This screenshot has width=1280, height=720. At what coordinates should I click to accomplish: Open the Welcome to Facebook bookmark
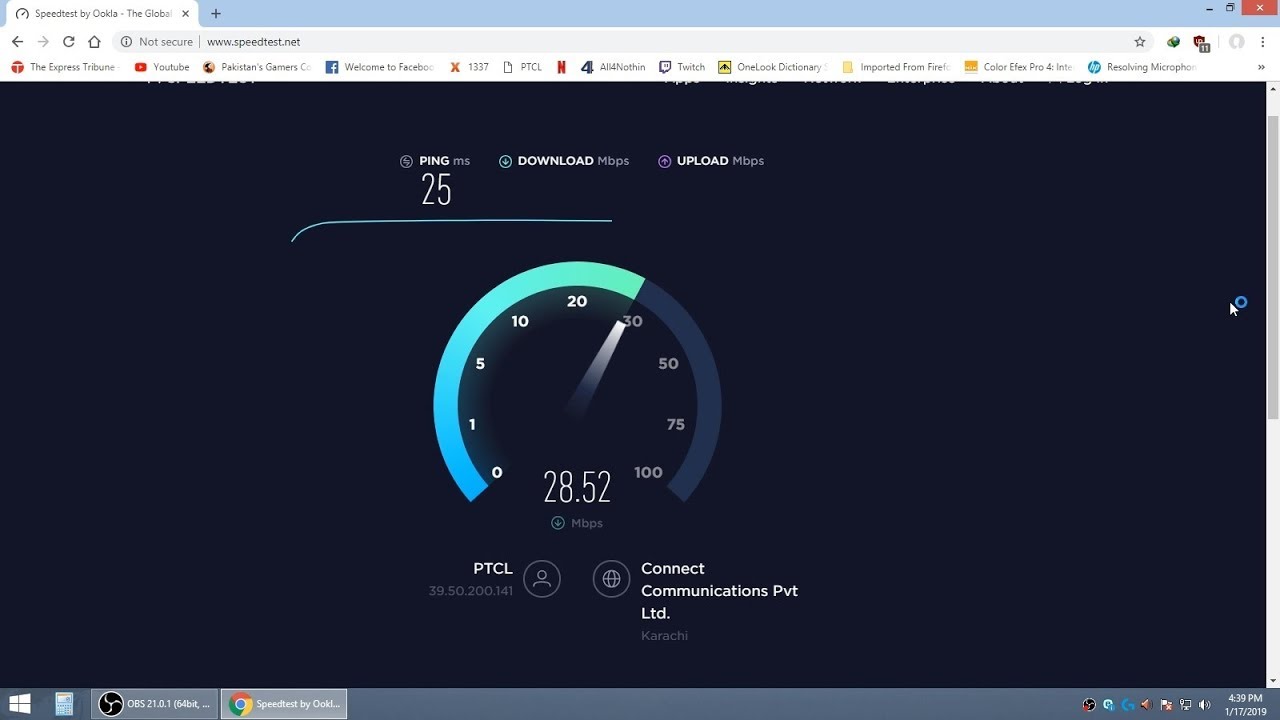[x=380, y=67]
